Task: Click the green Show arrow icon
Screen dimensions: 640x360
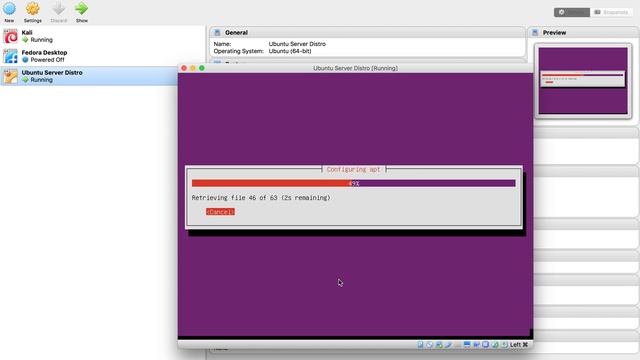Action: pos(82,9)
